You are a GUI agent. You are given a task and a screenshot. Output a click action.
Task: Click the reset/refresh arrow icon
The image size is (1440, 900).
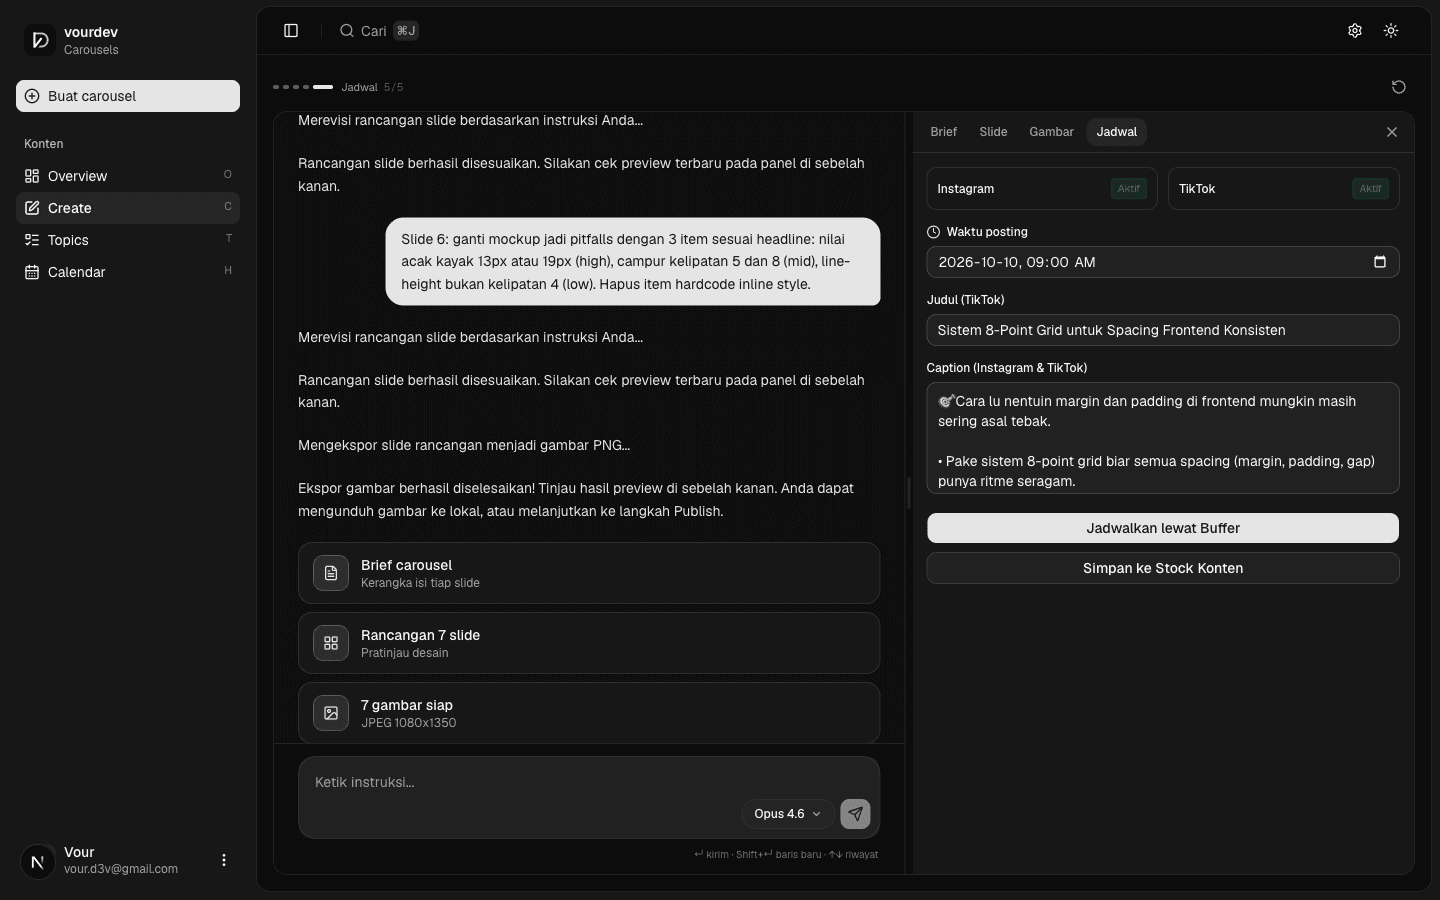tap(1399, 87)
